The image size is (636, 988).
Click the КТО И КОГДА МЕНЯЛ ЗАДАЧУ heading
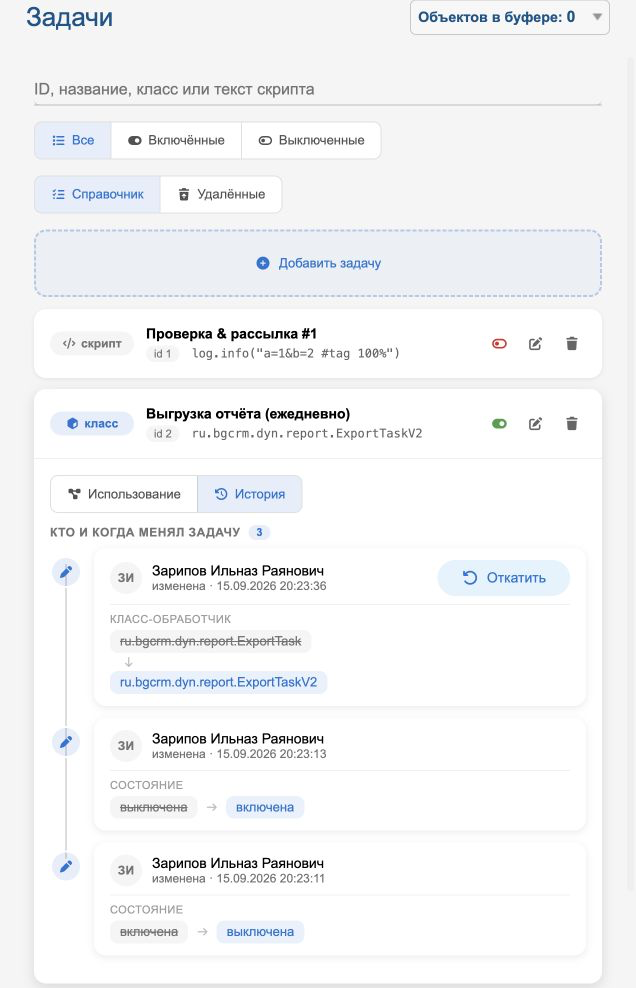(x=145, y=532)
